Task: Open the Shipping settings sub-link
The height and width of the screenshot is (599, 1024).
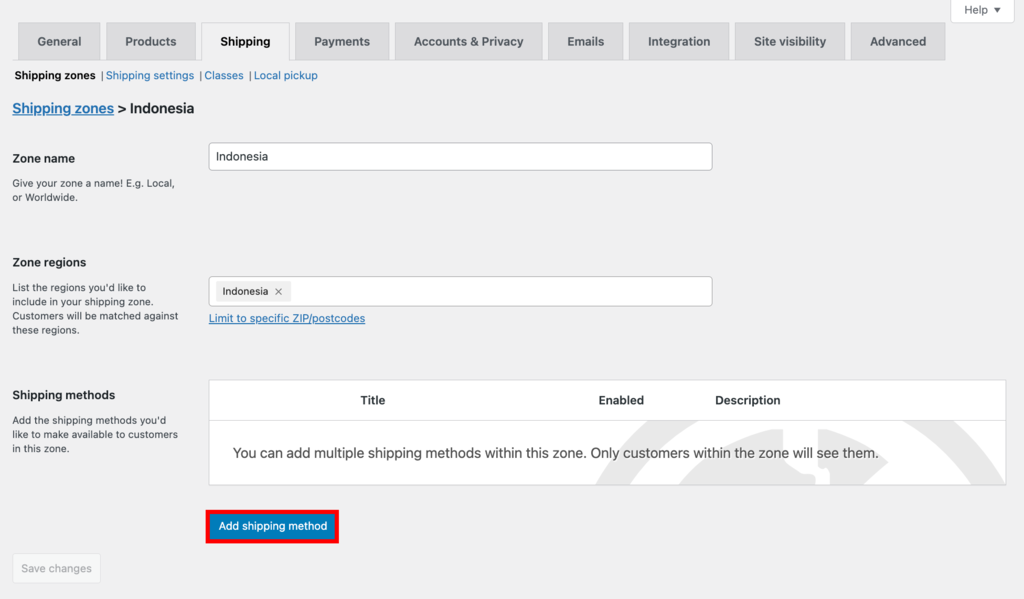Action: tap(150, 75)
